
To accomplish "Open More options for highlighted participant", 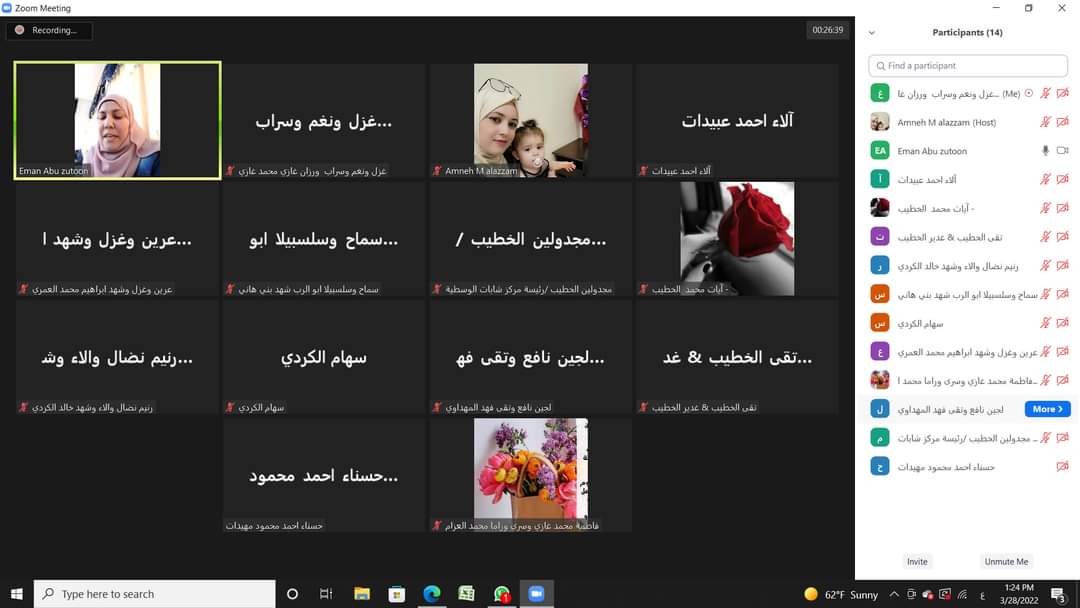I will click(1047, 409).
